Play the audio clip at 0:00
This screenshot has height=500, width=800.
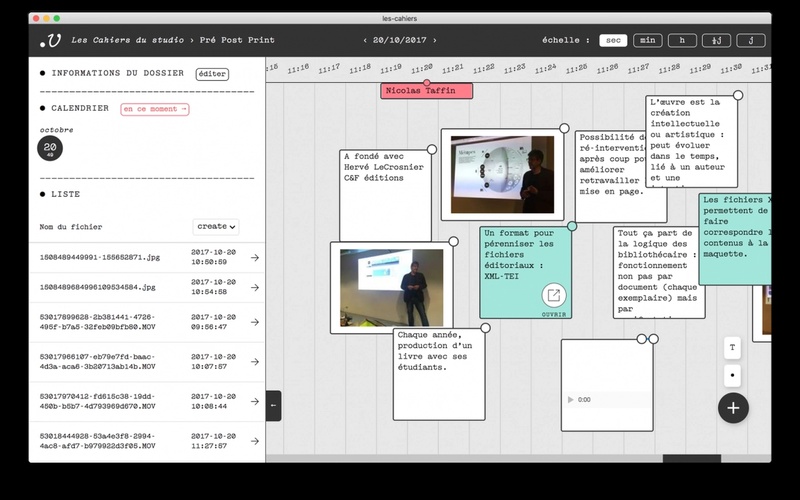[x=571, y=400]
